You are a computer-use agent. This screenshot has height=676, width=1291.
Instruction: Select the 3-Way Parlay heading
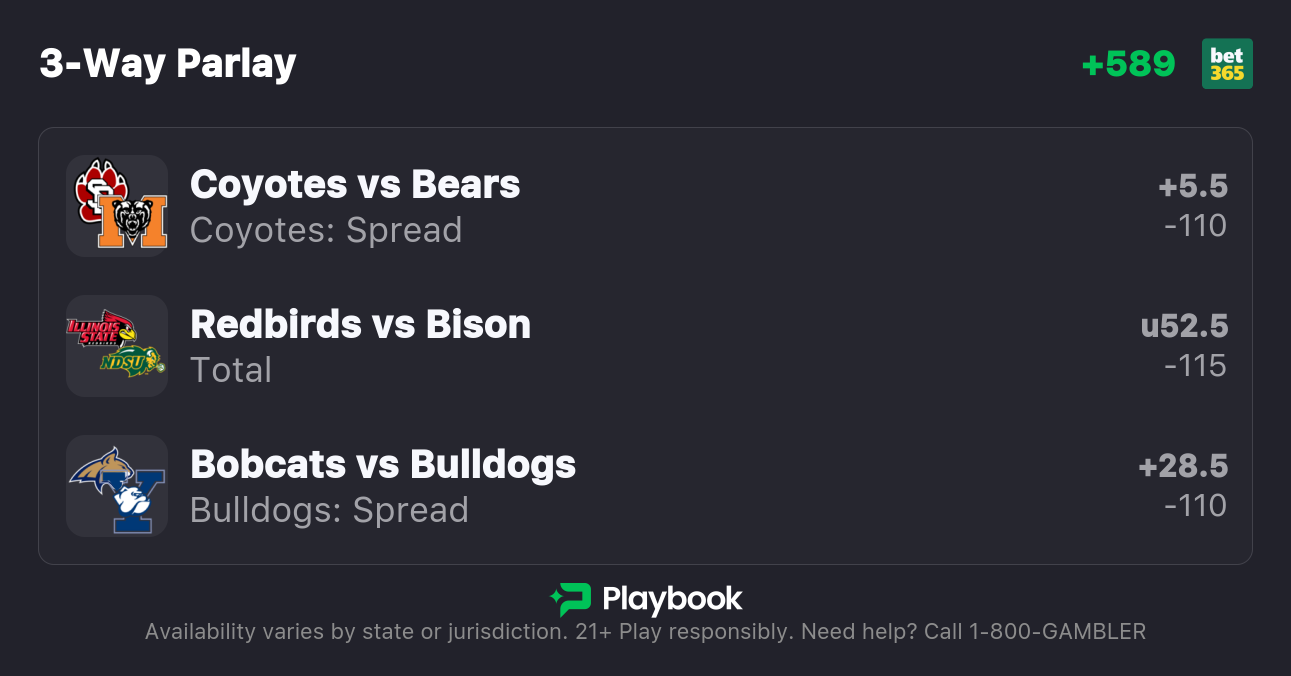168,64
